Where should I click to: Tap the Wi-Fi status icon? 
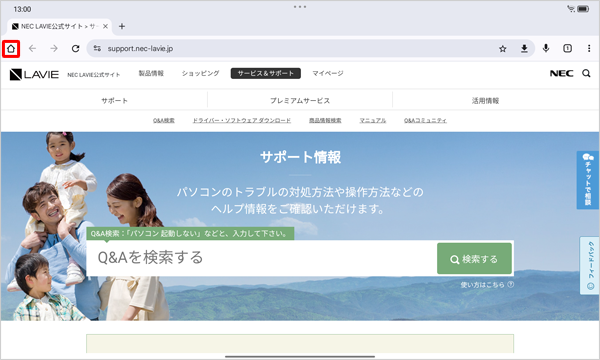[x=571, y=9]
